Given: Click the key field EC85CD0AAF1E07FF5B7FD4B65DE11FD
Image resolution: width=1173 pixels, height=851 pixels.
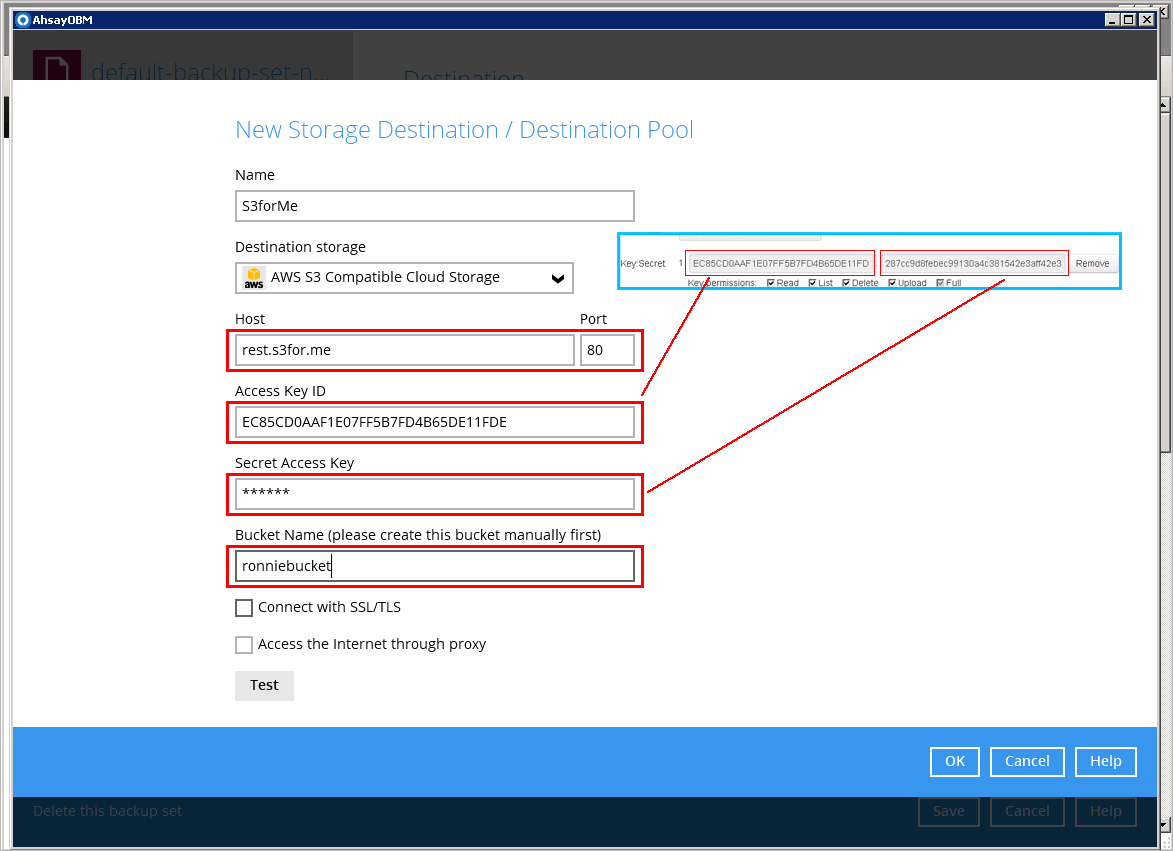Looking at the screenshot, I should [780, 263].
